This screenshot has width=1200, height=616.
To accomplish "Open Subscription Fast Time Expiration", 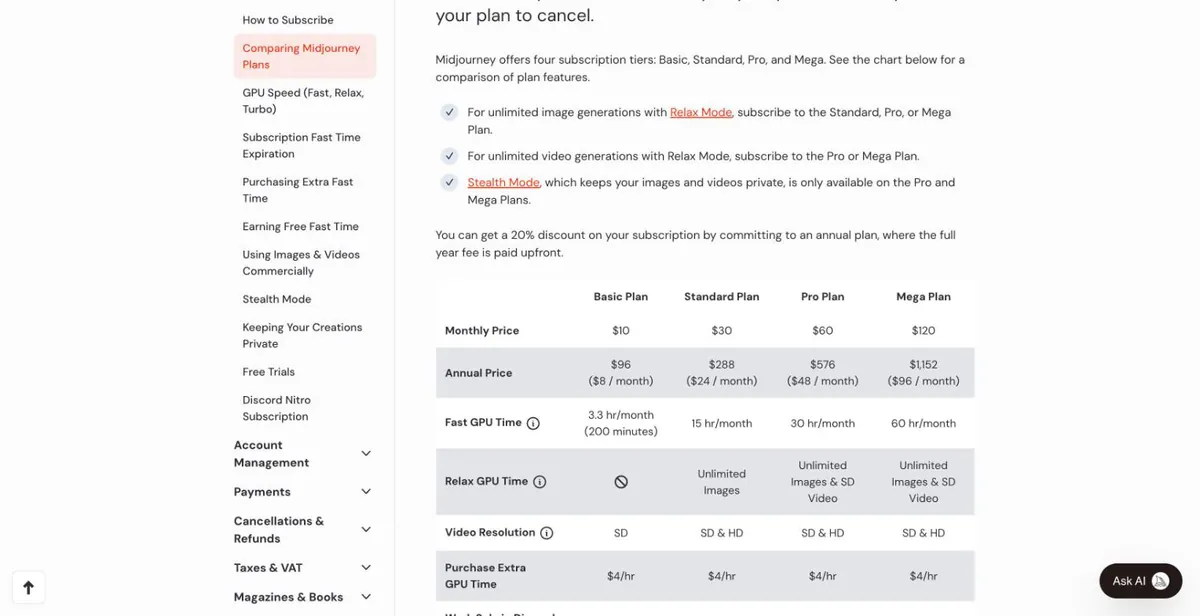I will (301, 146).
